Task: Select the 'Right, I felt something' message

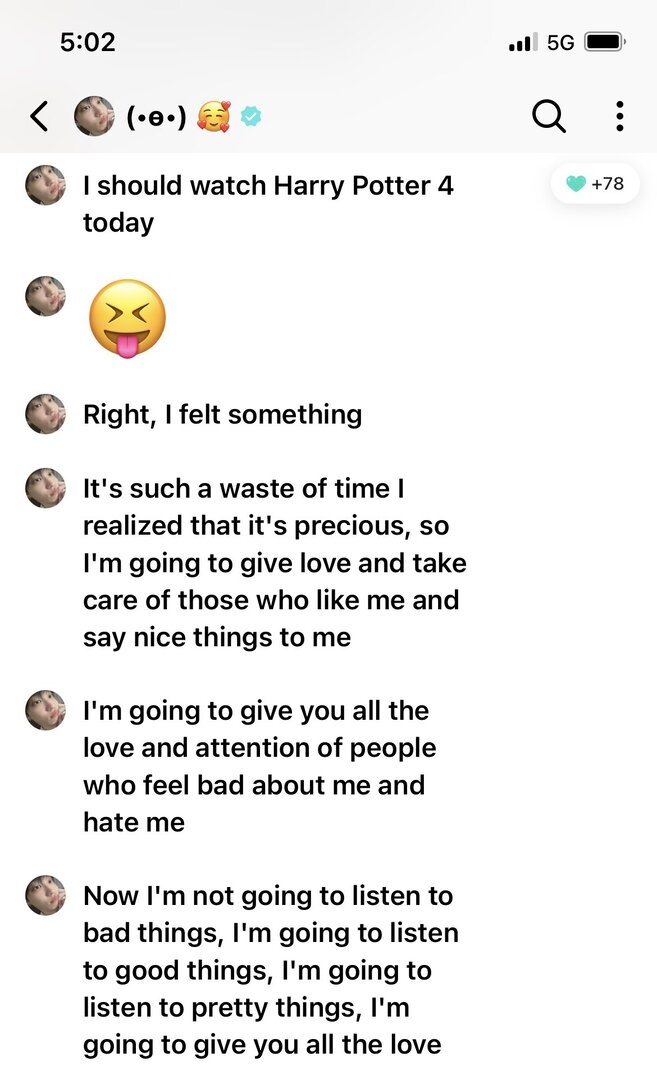Action: coord(222,415)
